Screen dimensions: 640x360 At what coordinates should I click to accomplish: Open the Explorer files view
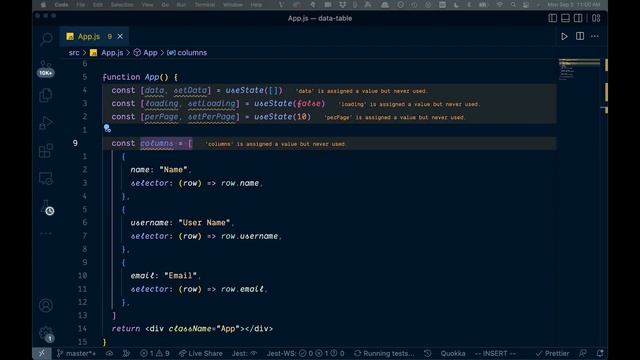click(x=46, y=95)
